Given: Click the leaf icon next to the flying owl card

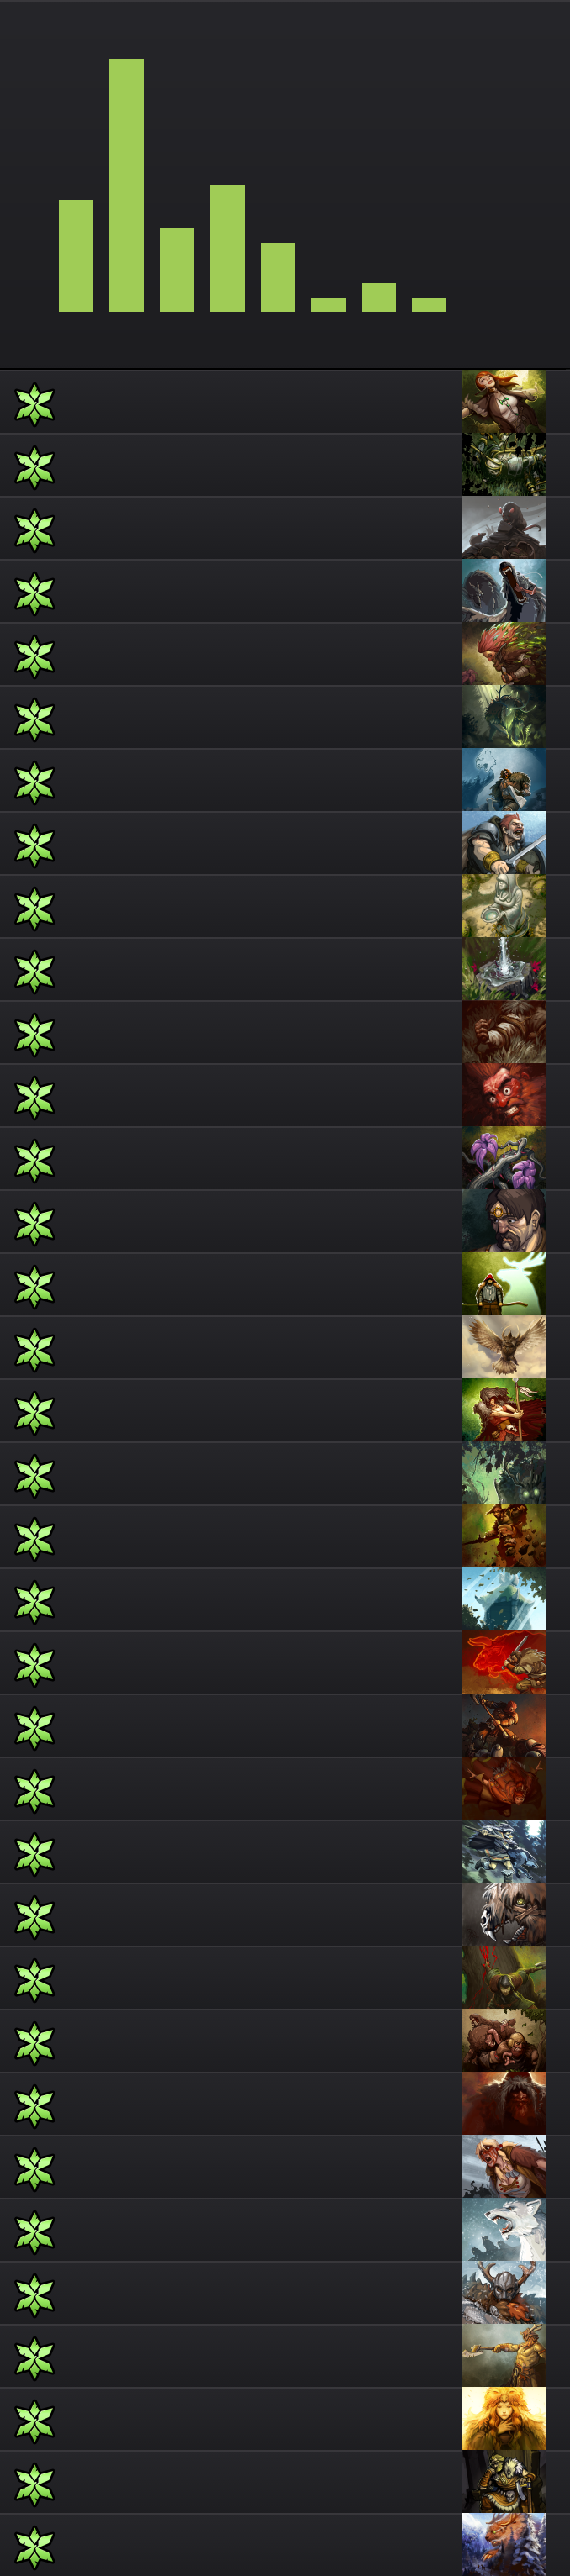Looking at the screenshot, I should tap(34, 1350).
